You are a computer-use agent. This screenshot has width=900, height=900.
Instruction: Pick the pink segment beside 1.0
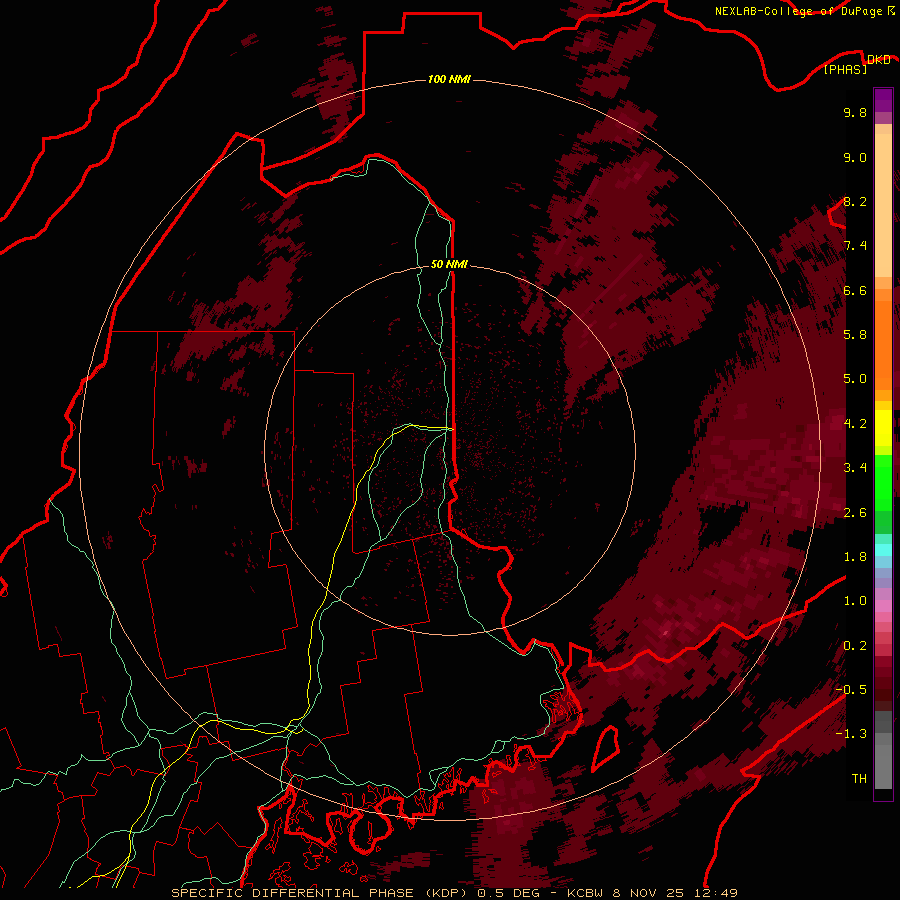tap(883, 606)
